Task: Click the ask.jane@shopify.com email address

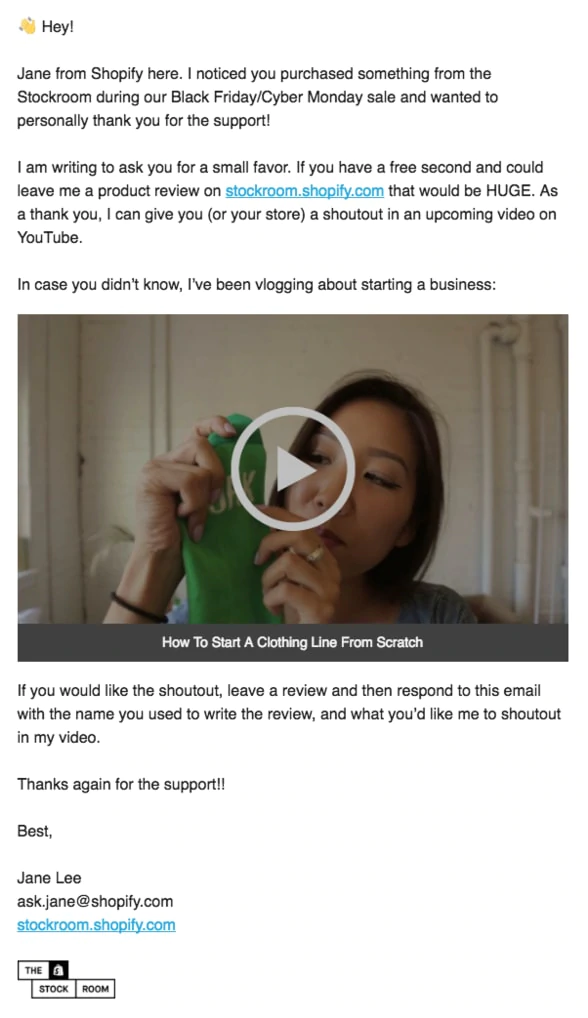Action: coord(95,901)
